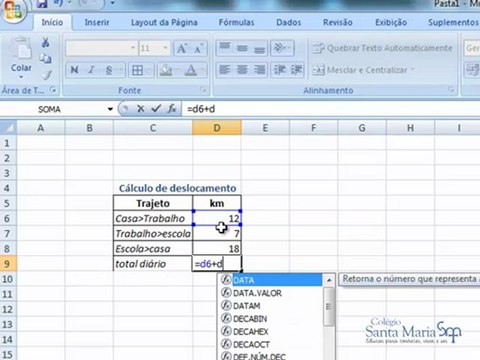Screen dimensions: 480x360
Task: Click the font color A icon
Action: 191,70
